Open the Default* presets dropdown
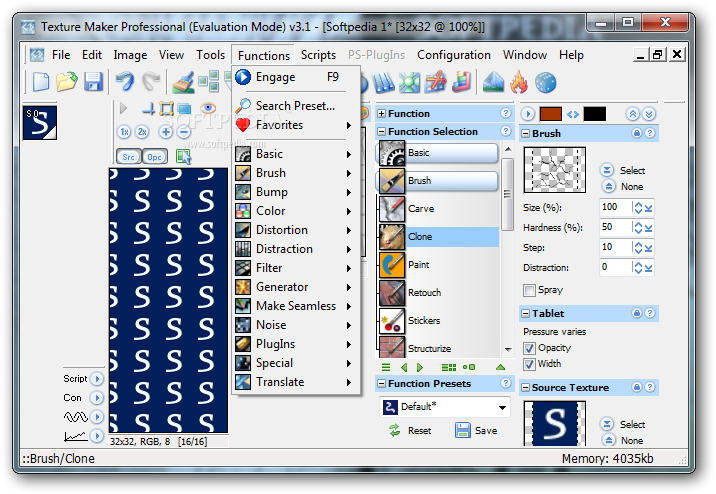 (x=445, y=407)
